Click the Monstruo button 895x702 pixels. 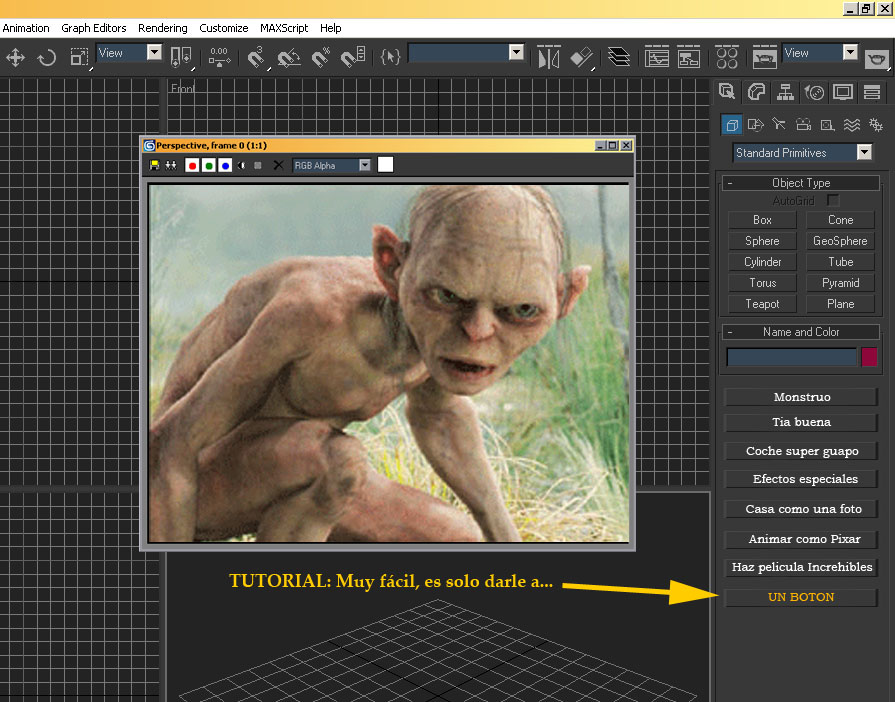(801, 397)
